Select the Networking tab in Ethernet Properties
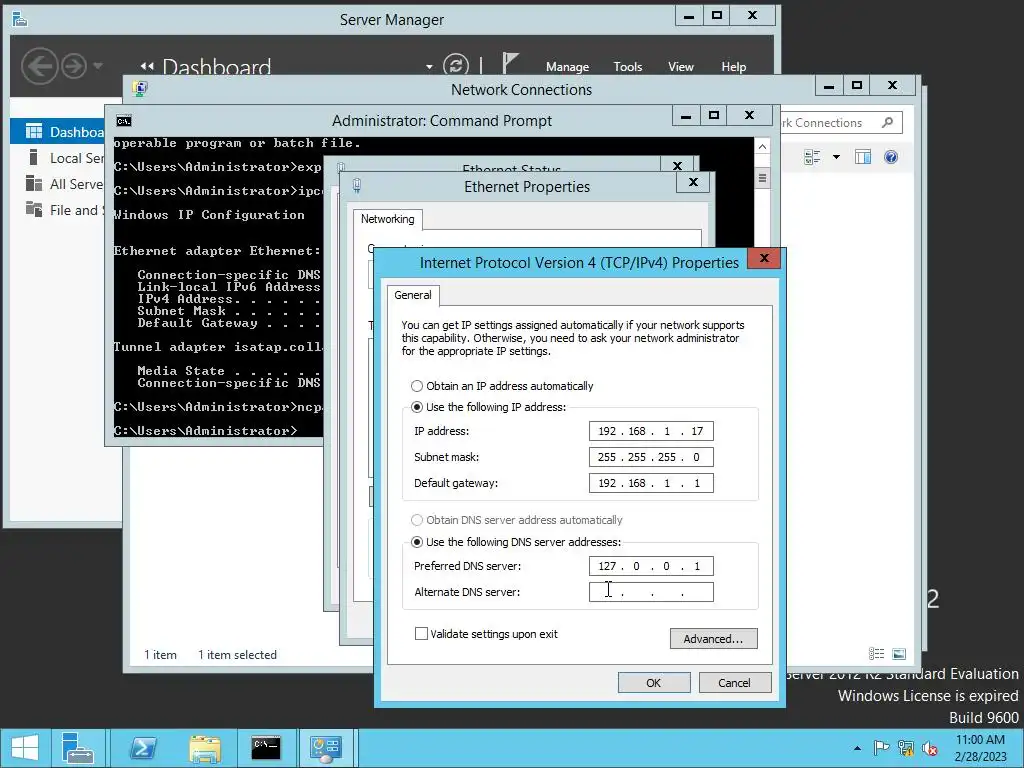This screenshot has height=768, width=1024. (x=387, y=219)
